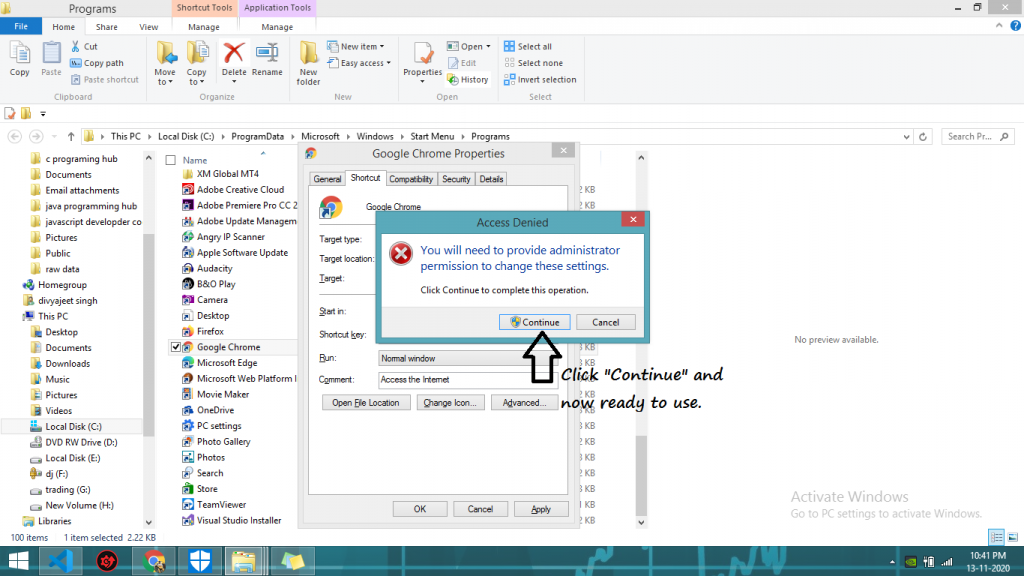Click the File Explorer taskbar icon

244,561
